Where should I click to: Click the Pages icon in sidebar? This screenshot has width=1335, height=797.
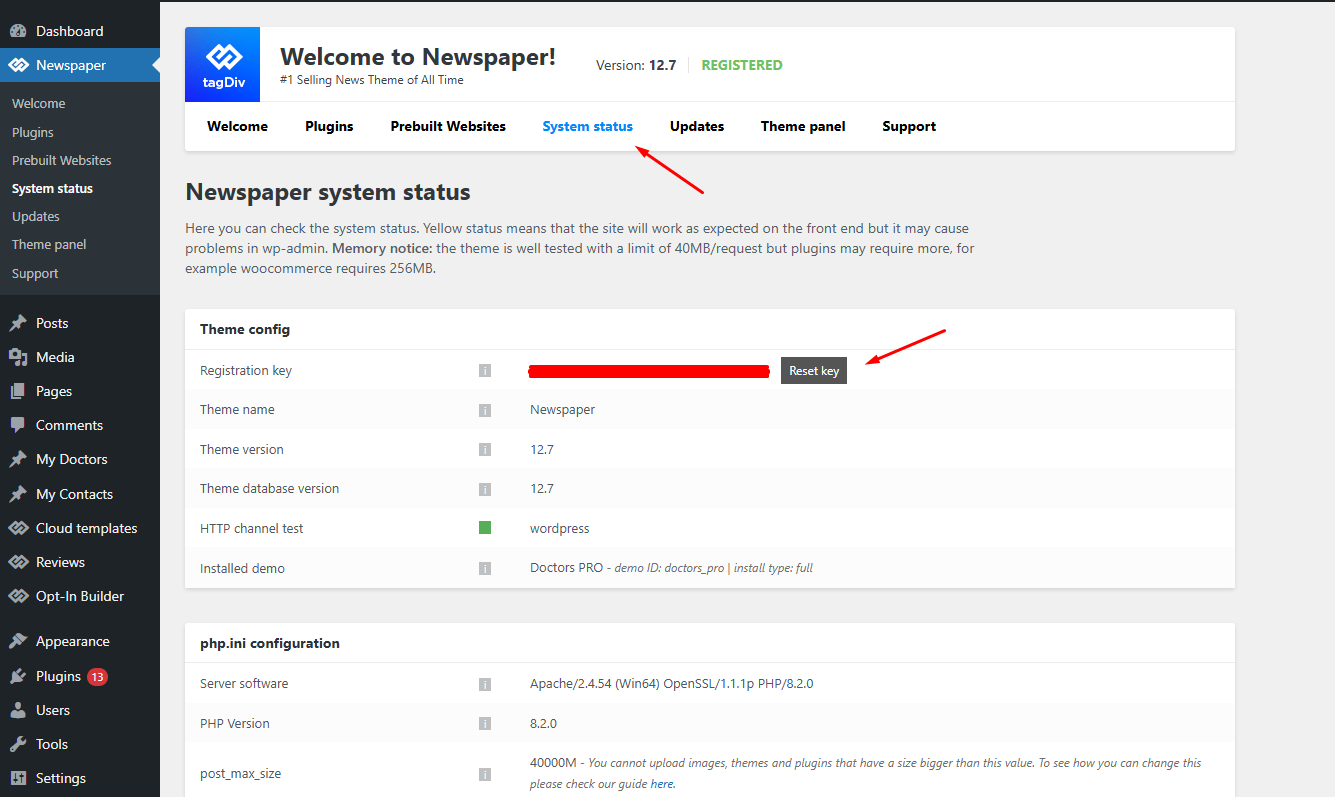point(18,391)
